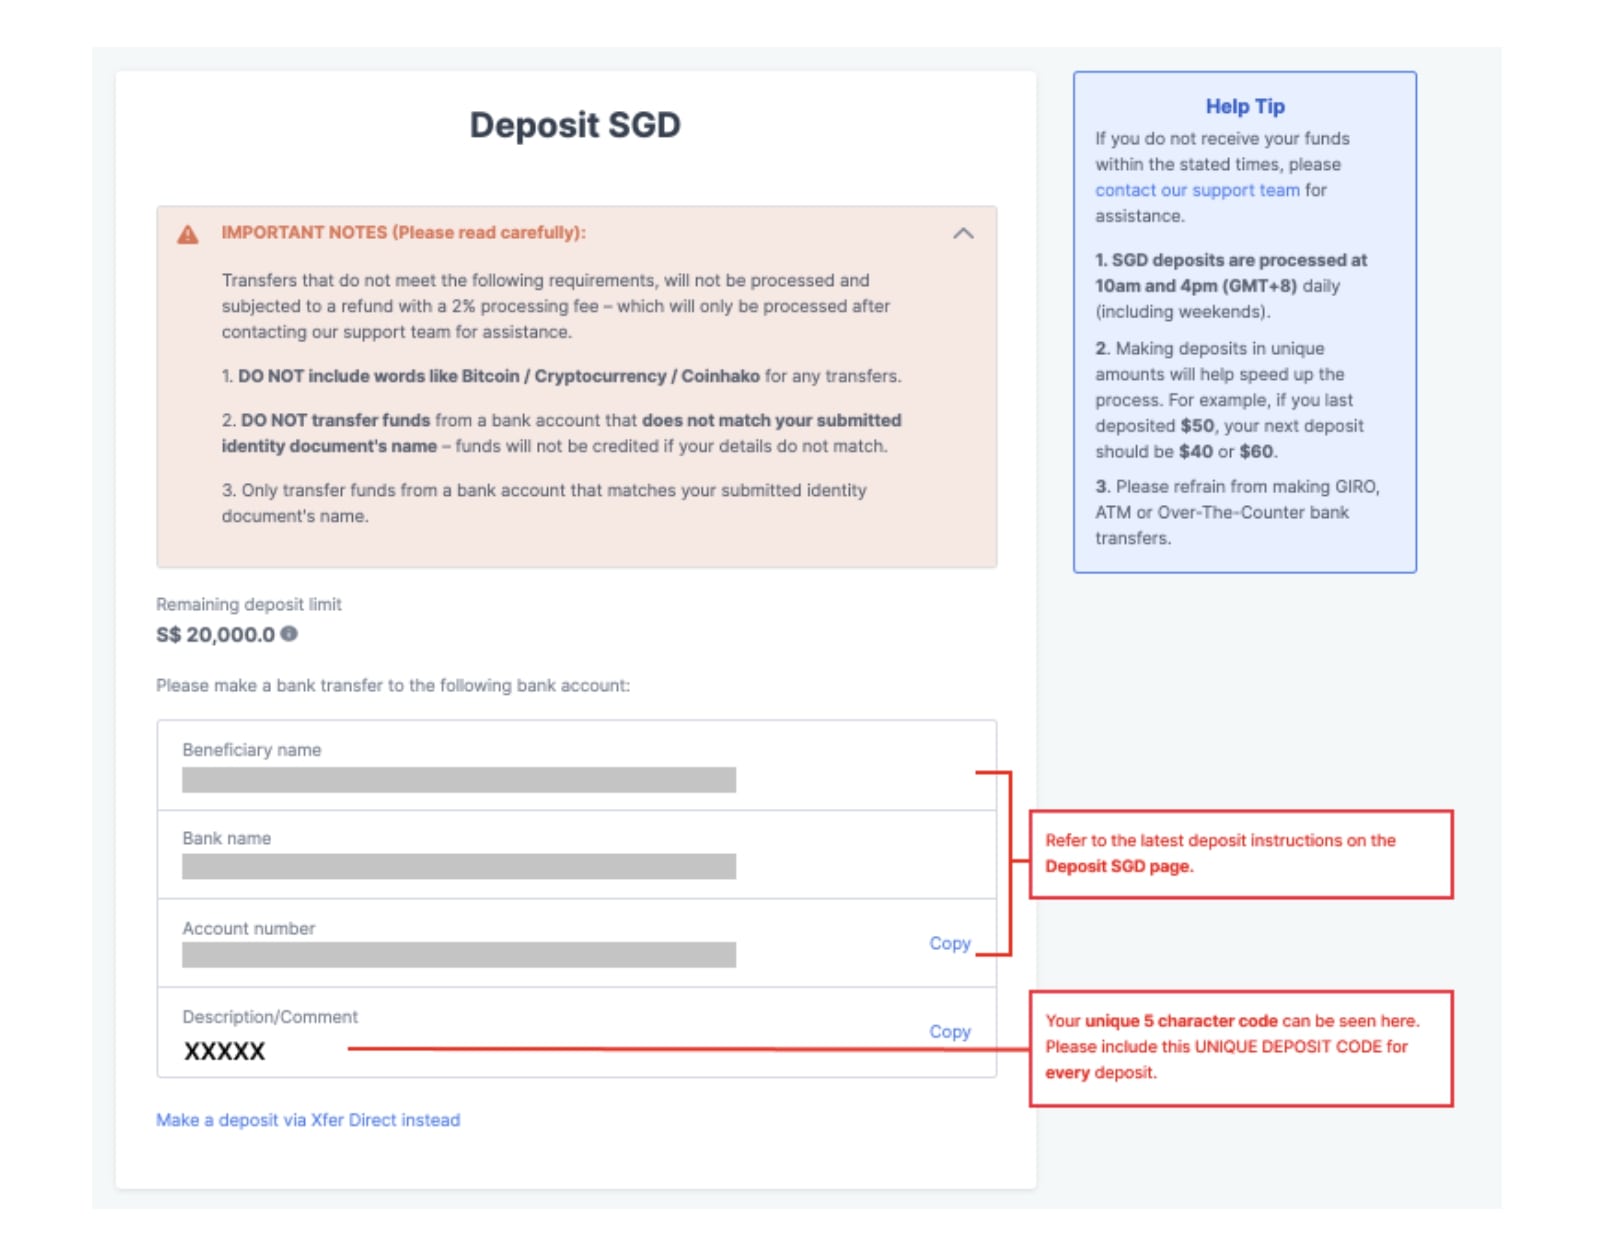Click the XXXXX deposit code text
Image resolution: width=1624 pixels, height=1250 pixels.
tap(224, 1051)
